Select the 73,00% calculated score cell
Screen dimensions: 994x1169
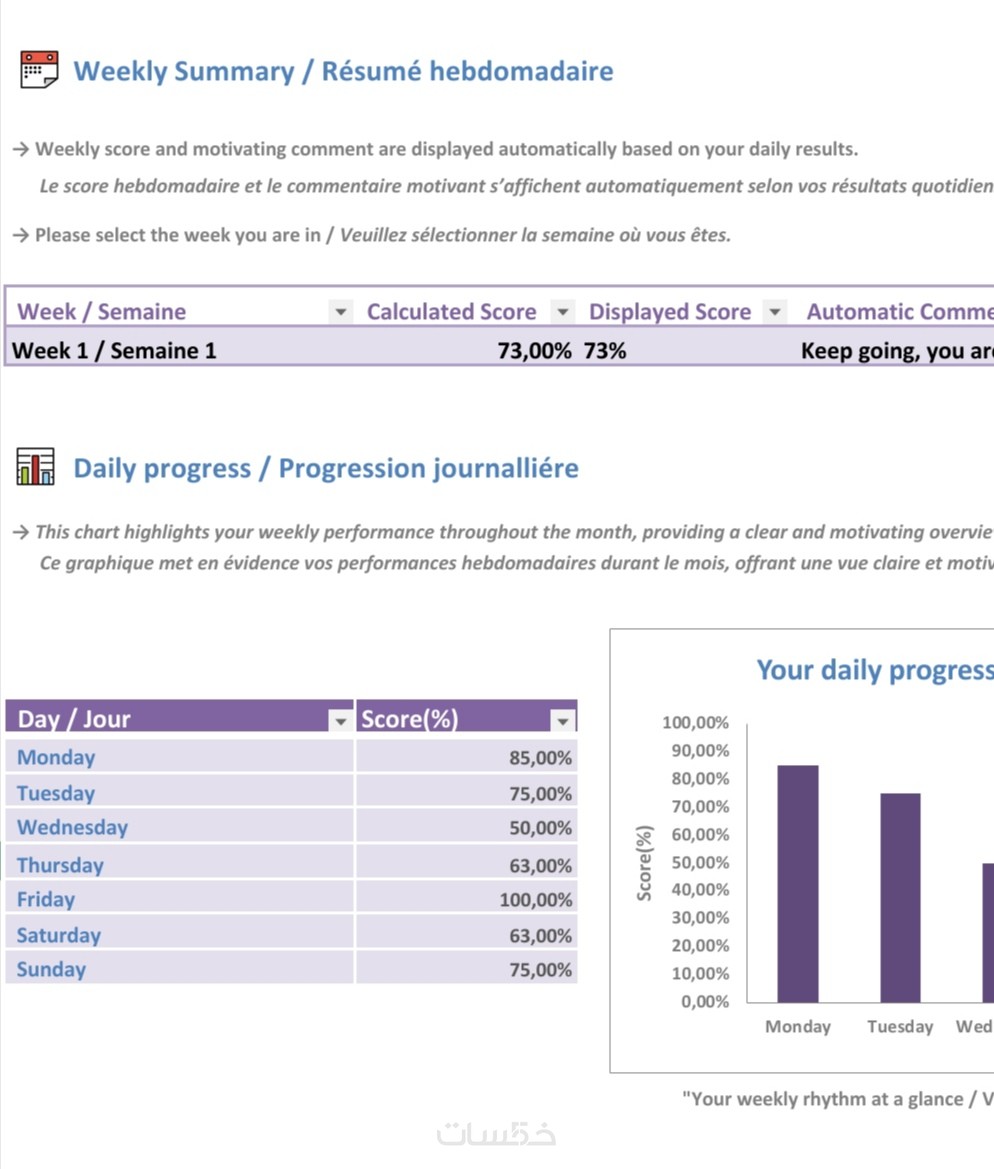534,350
